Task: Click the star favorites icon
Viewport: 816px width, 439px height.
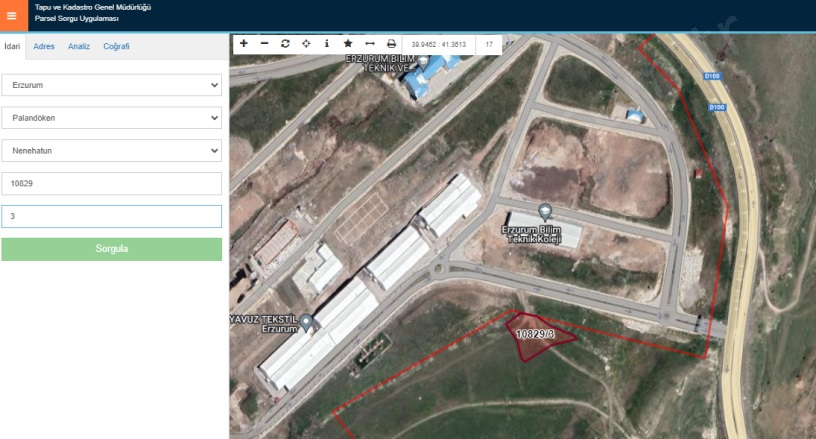Action: [347, 44]
